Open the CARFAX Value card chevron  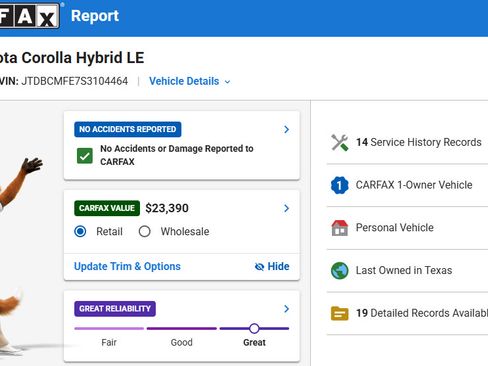(x=286, y=208)
